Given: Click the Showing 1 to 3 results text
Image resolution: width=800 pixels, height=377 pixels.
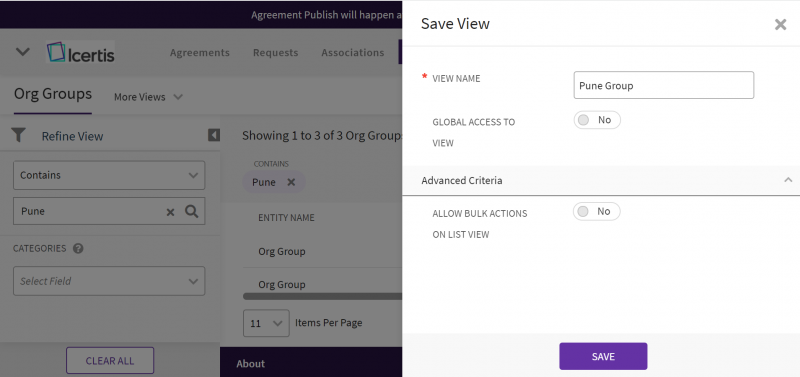Looking at the screenshot, I should [322, 136].
